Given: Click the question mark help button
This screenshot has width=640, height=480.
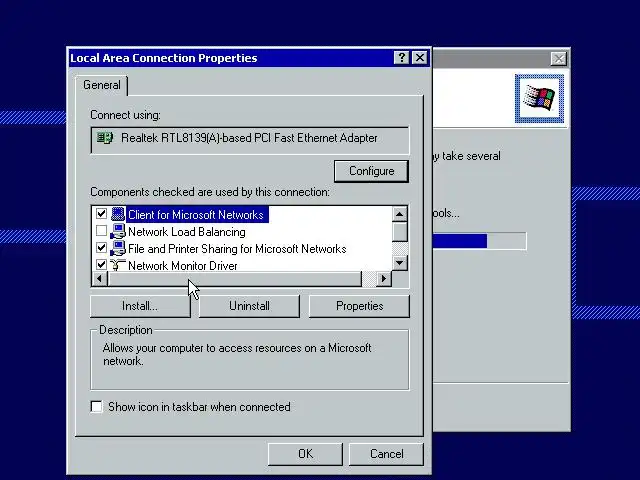Looking at the screenshot, I should tap(402, 58).
